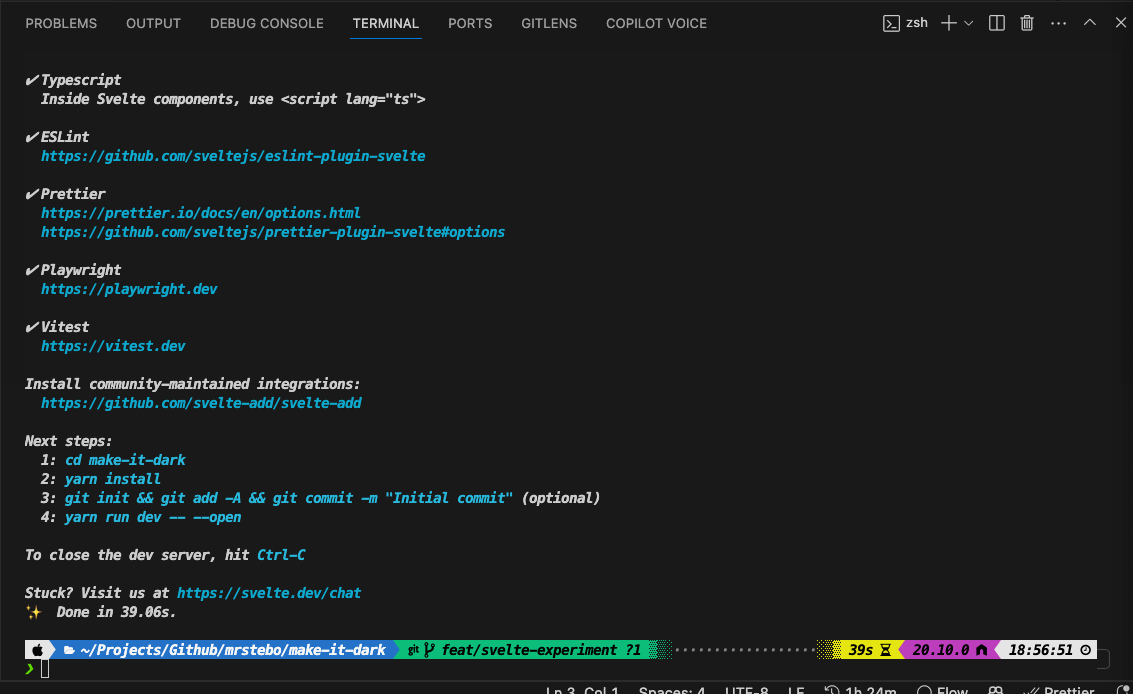1133x694 pixels.
Task: Click the '1h 24m' time tracker status item
Action: [x=861, y=689]
